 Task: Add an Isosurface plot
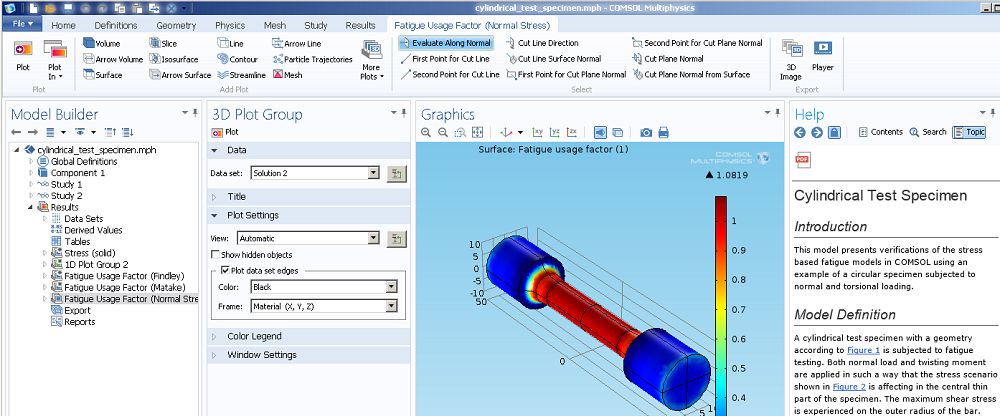coord(173,59)
